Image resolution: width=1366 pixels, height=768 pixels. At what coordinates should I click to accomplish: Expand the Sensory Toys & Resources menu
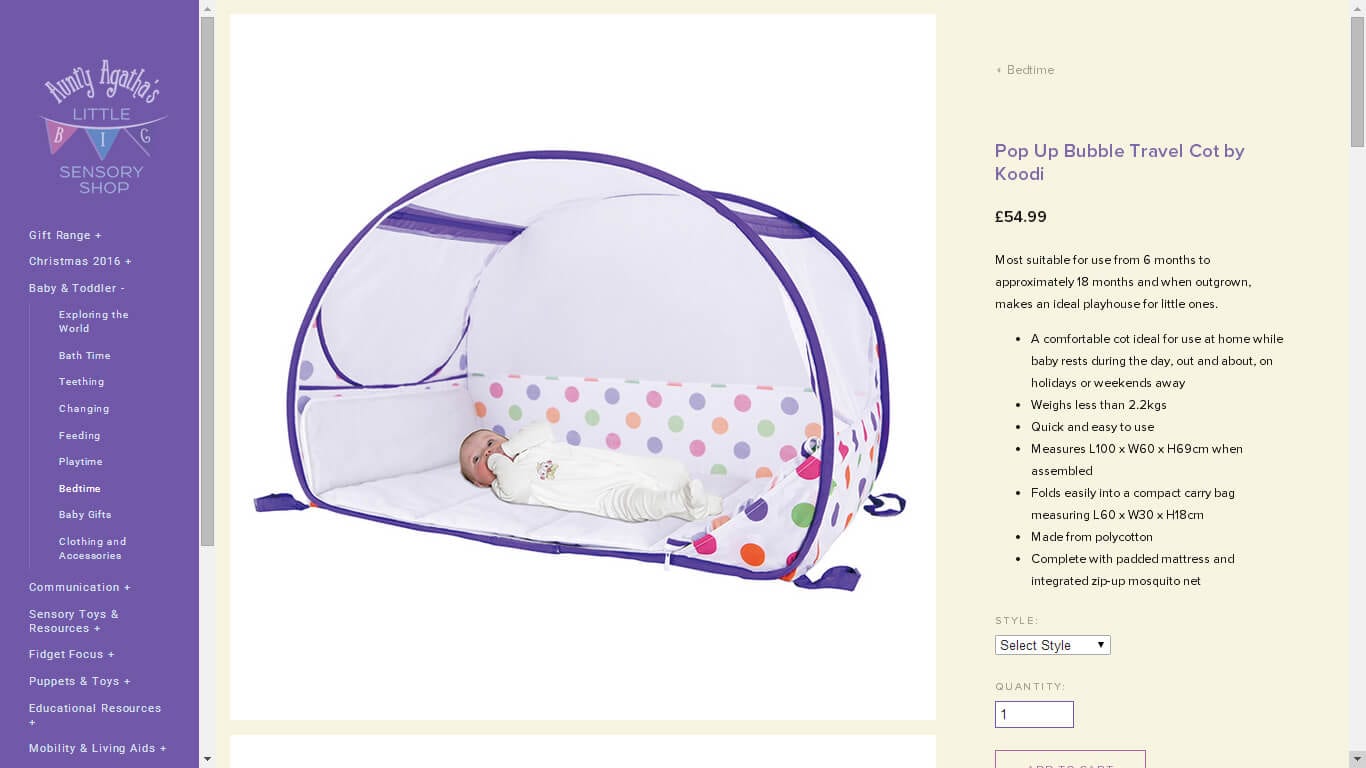coord(74,621)
